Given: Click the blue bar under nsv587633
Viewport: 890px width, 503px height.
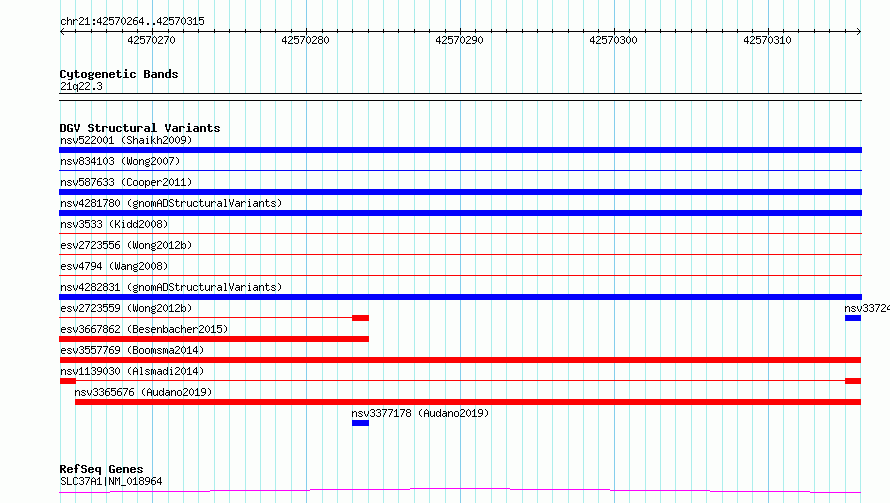Looking at the screenshot, I should (460, 192).
